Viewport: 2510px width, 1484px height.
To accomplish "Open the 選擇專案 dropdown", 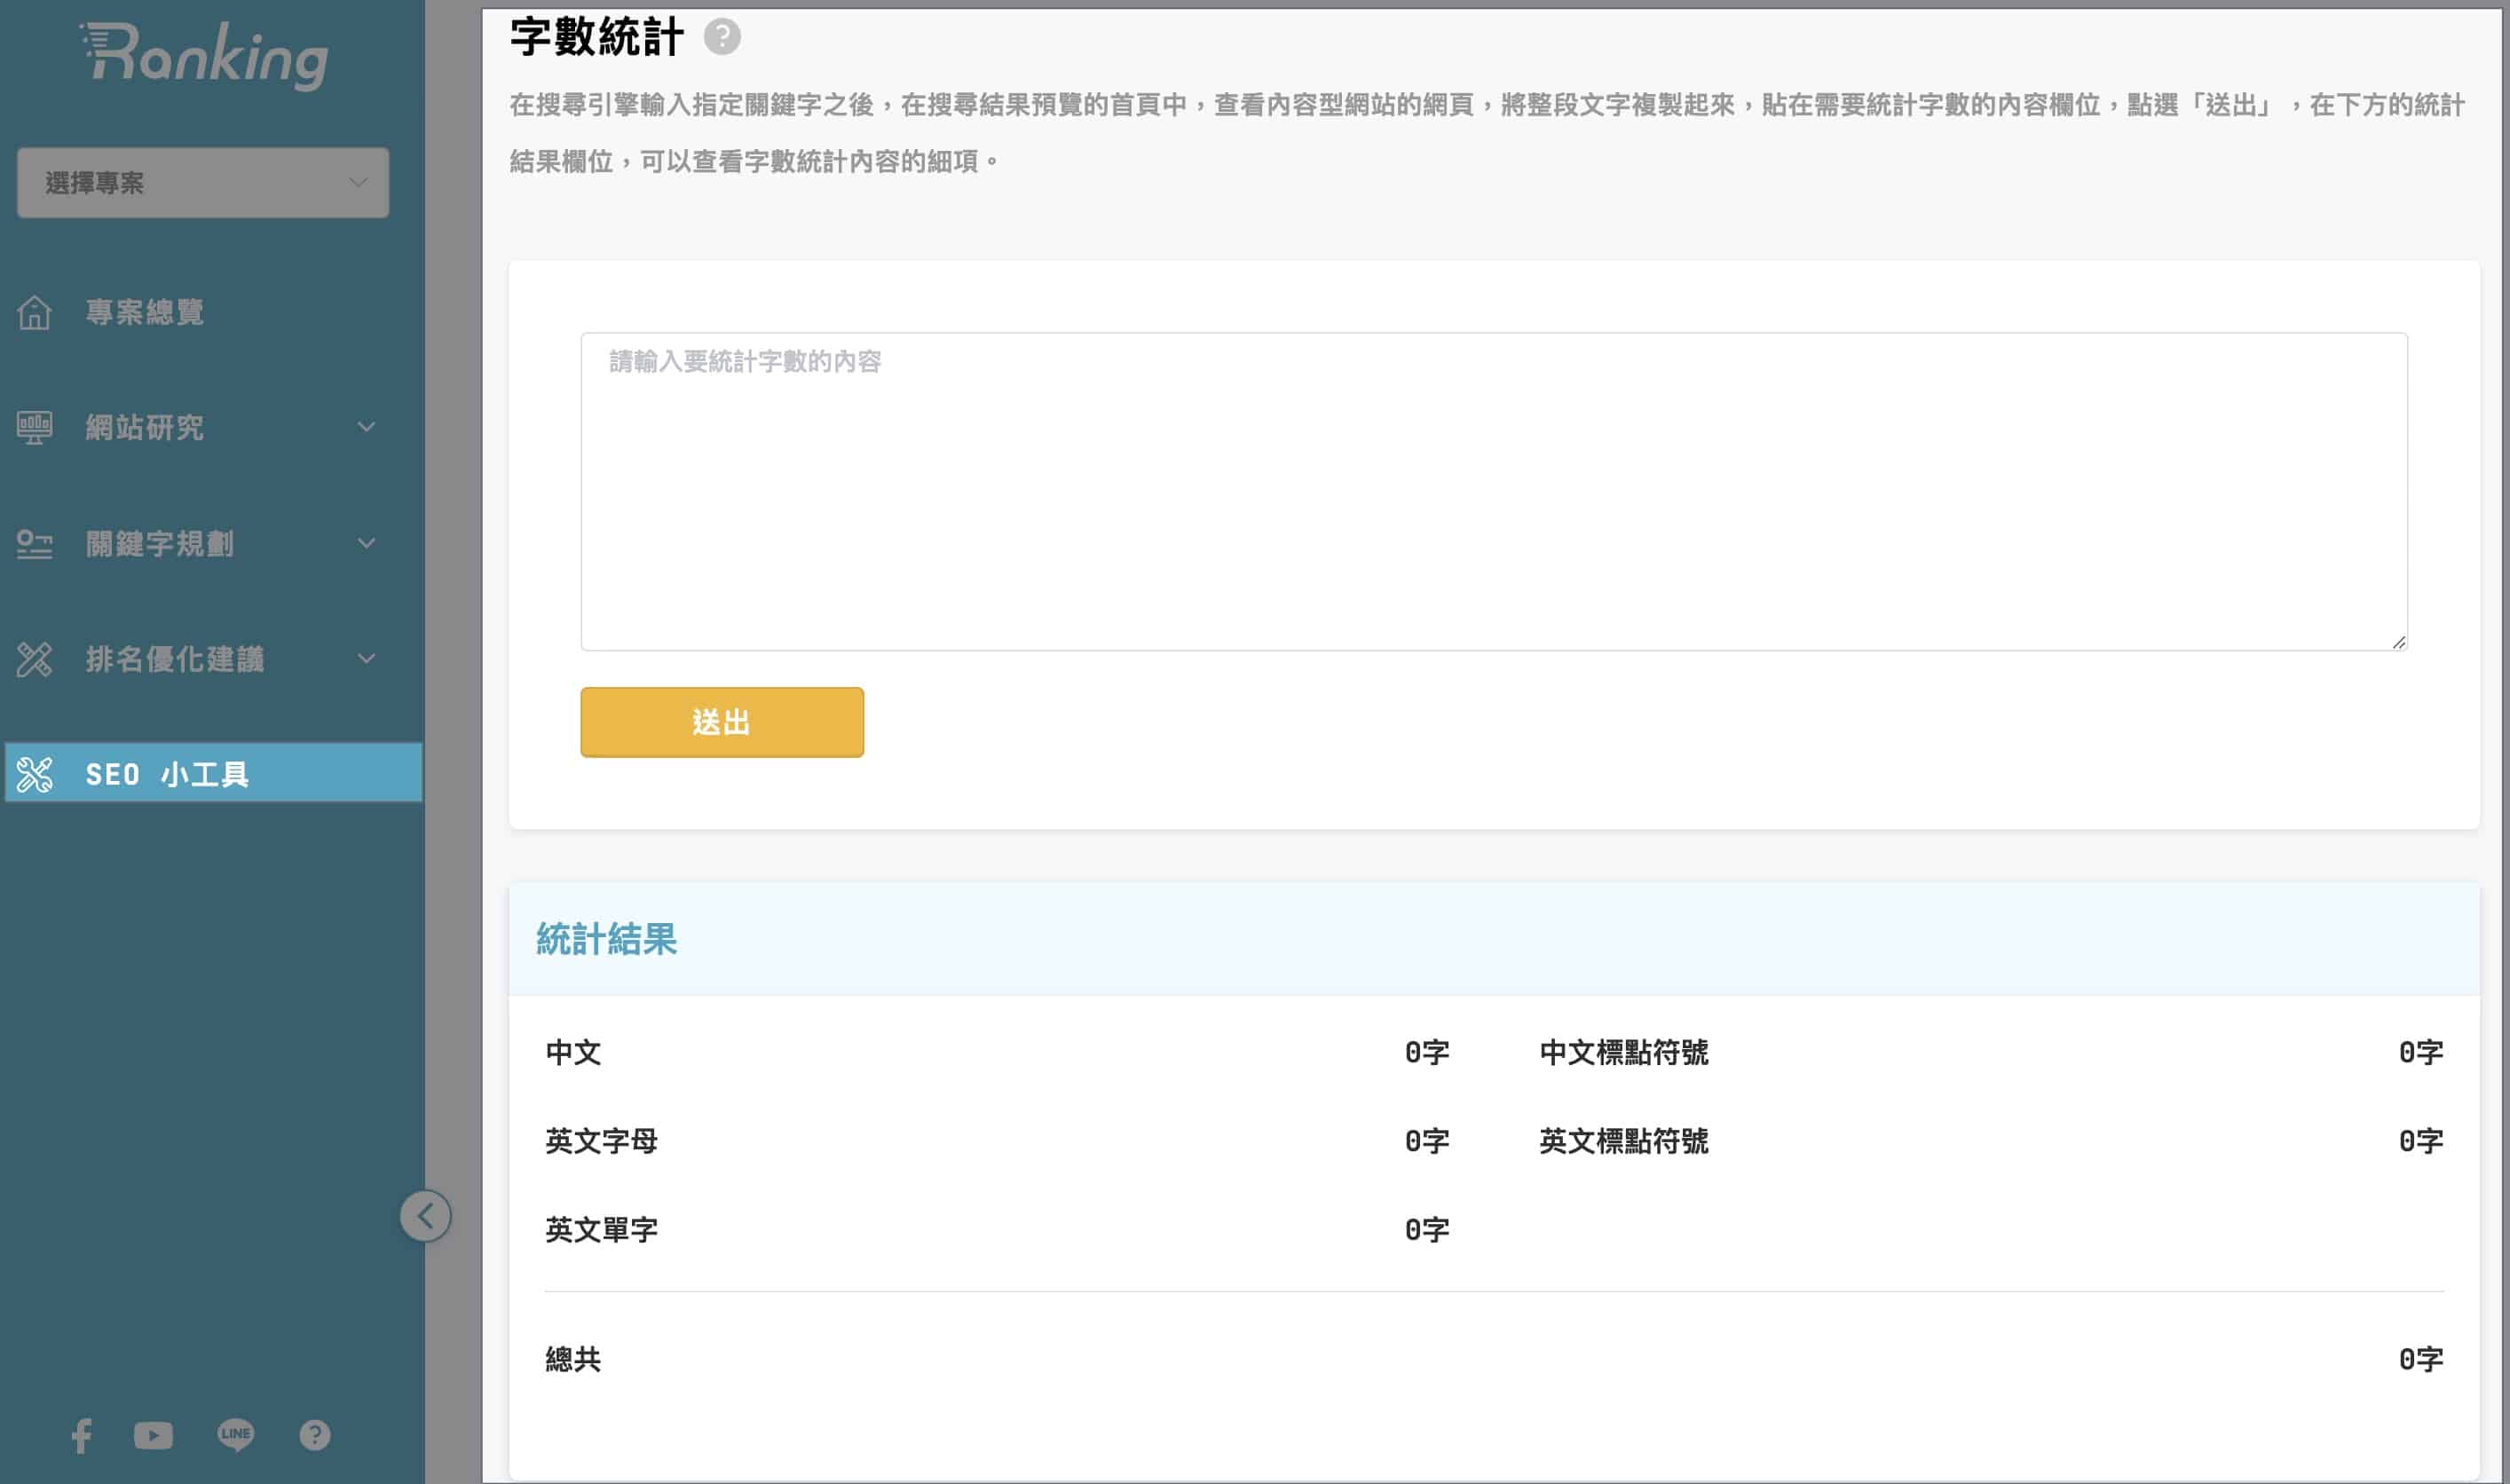I will click(x=203, y=183).
